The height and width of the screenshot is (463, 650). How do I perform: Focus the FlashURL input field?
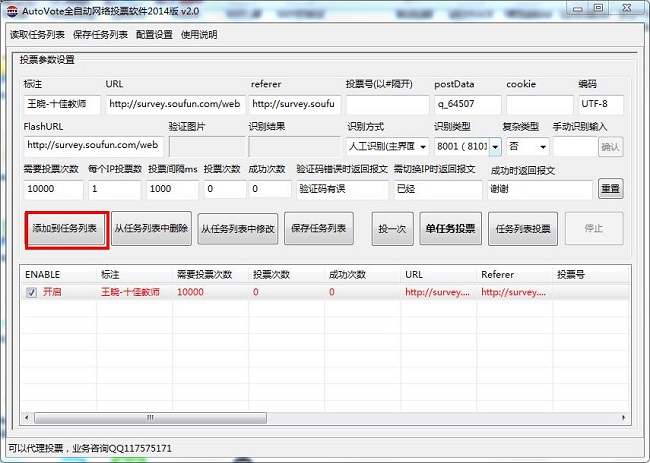pos(93,146)
